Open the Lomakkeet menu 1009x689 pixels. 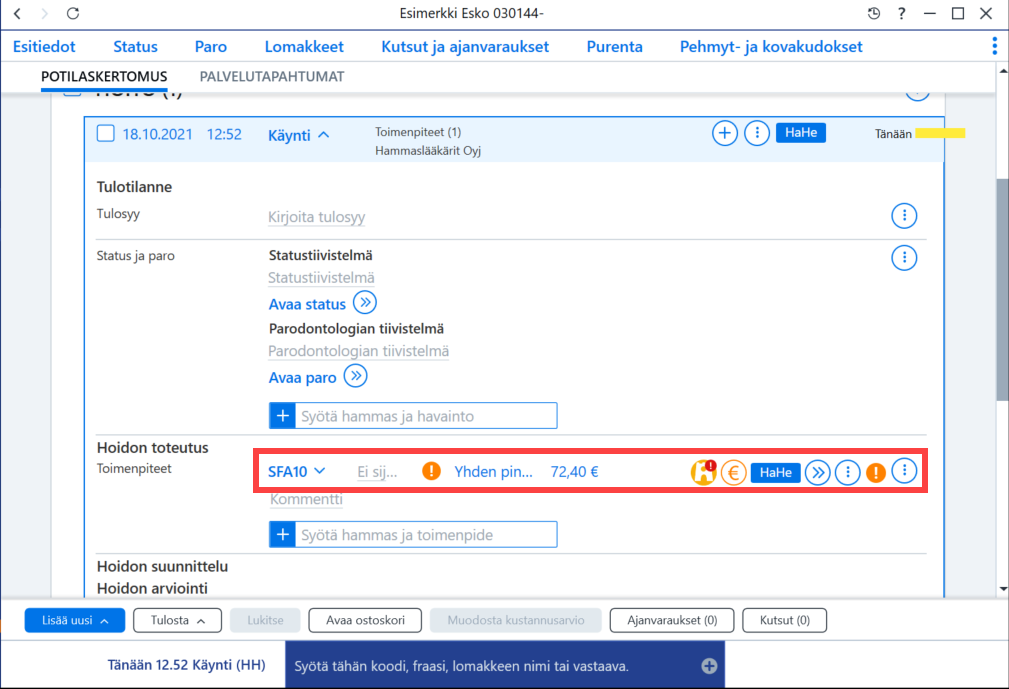tap(304, 46)
